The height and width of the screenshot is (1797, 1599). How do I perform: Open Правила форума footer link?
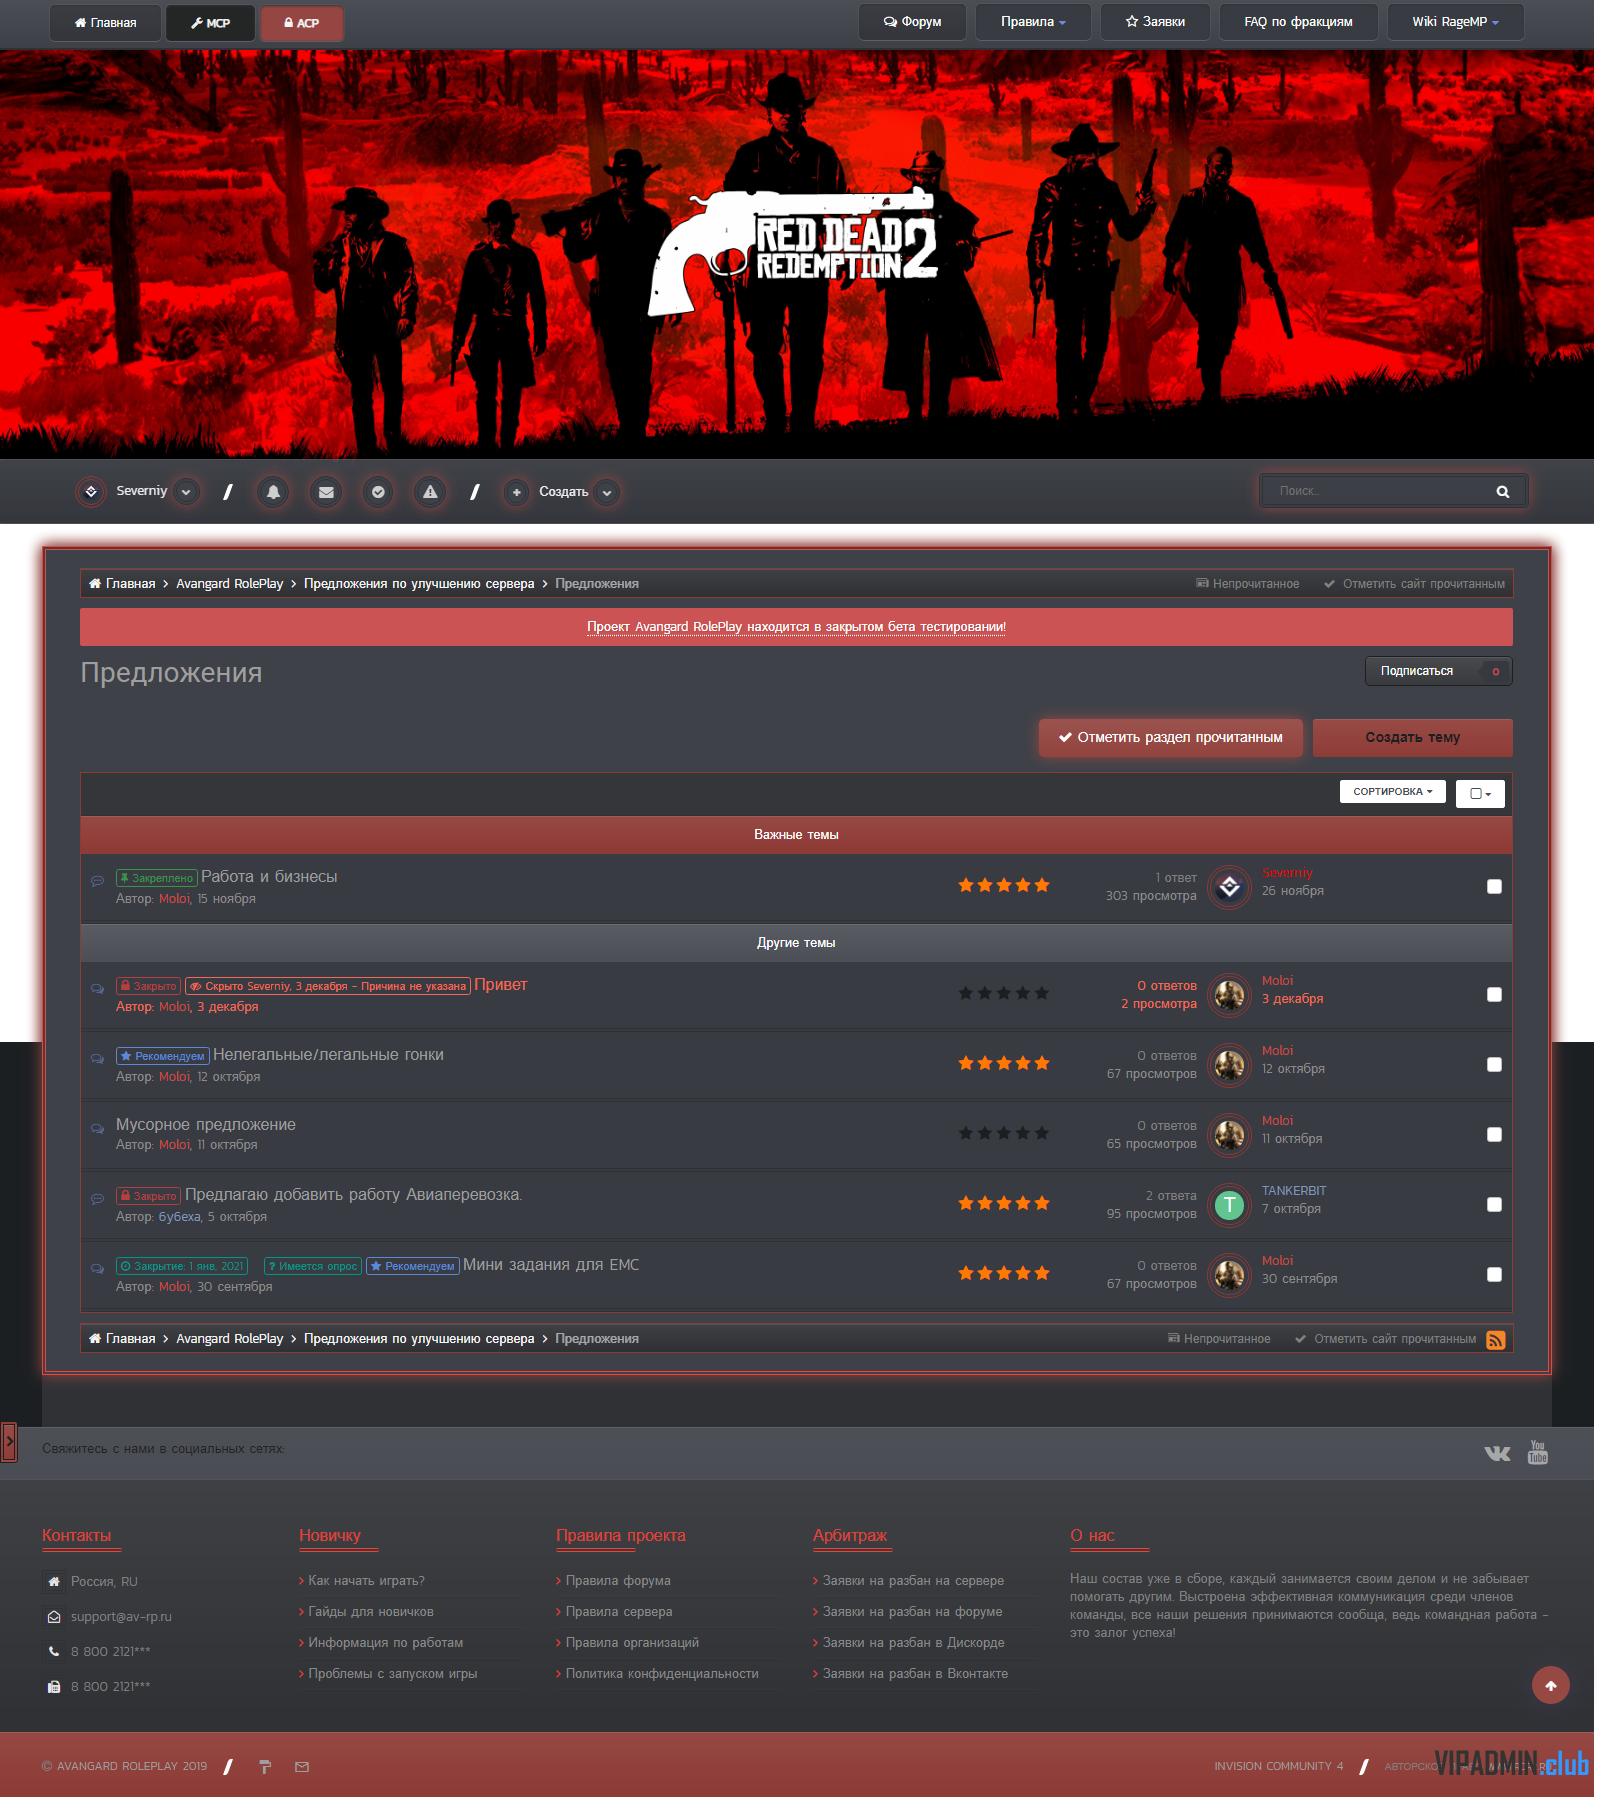(618, 1581)
